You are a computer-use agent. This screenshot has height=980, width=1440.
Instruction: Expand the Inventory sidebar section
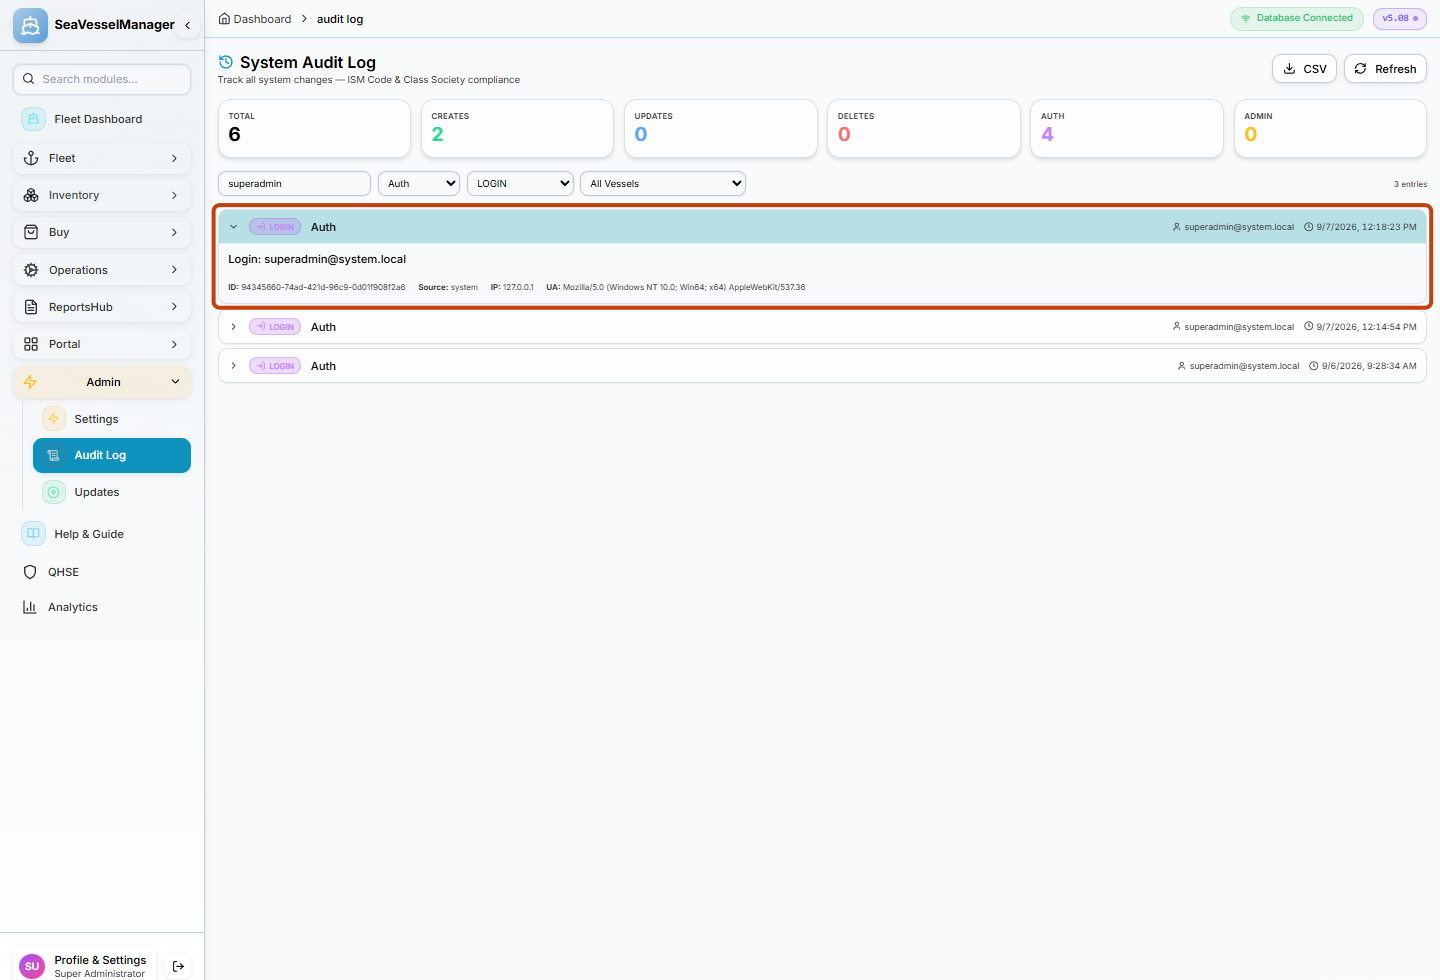pyautogui.click(x=102, y=195)
